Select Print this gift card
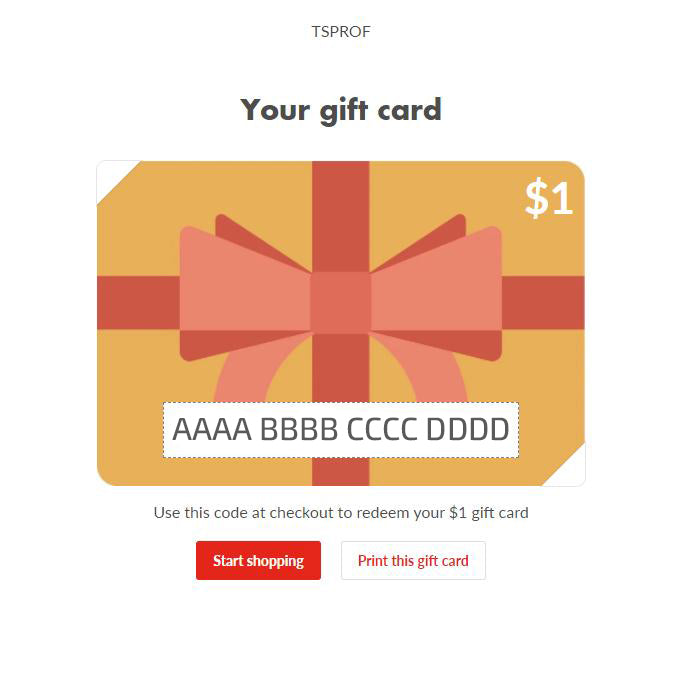The height and width of the screenshot is (682, 682). 413,560
